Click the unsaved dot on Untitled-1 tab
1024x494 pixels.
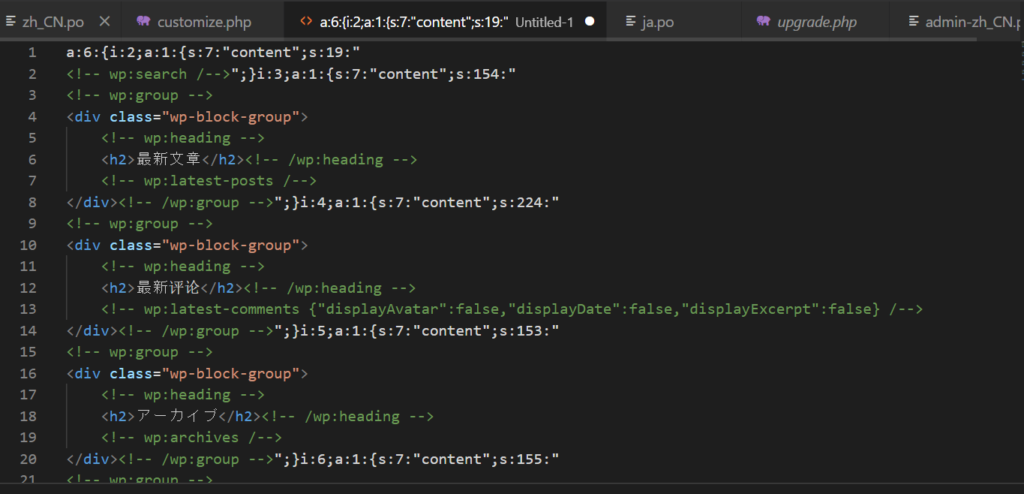(x=589, y=21)
